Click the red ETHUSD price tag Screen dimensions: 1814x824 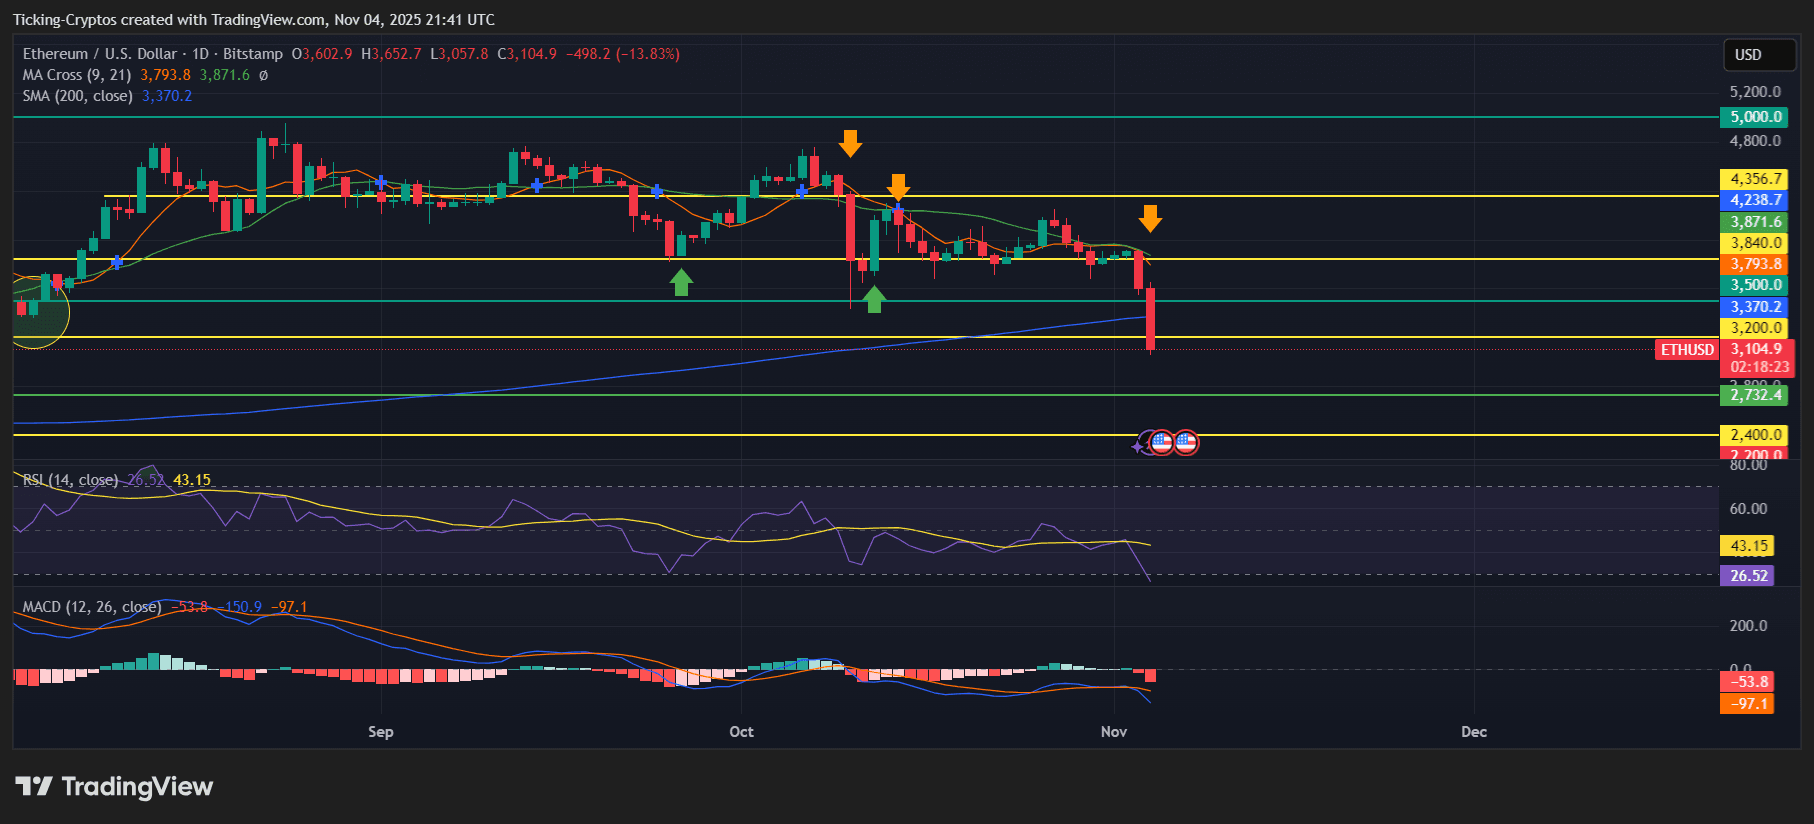[x=1687, y=350]
